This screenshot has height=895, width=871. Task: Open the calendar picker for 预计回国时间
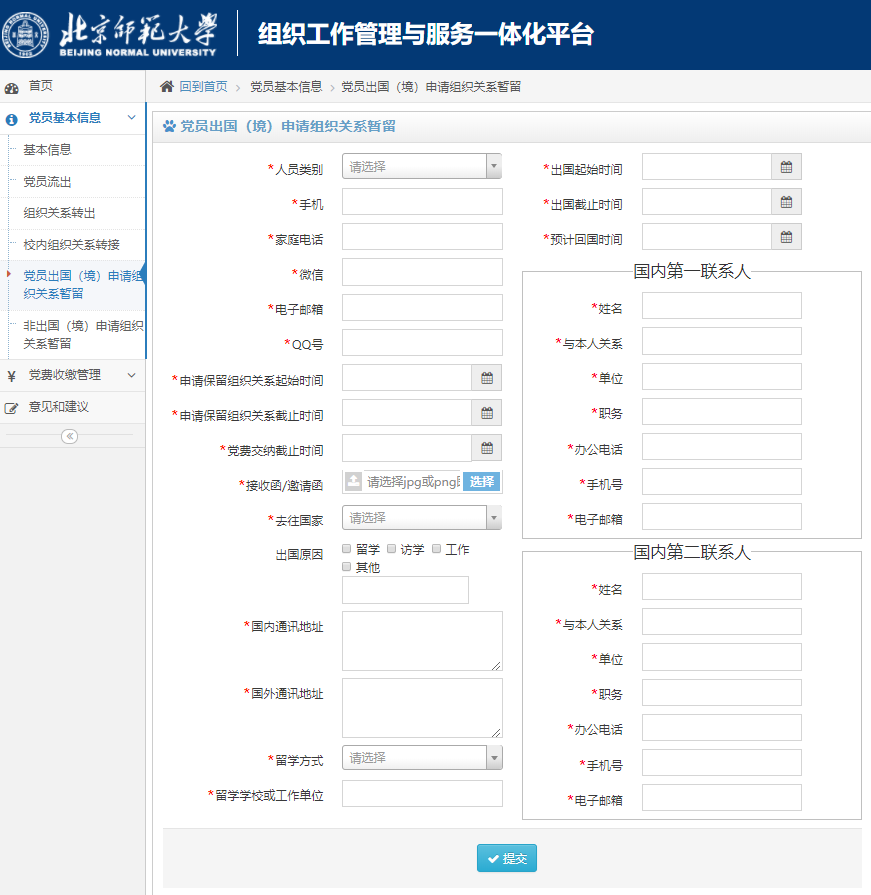click(786, 236)
